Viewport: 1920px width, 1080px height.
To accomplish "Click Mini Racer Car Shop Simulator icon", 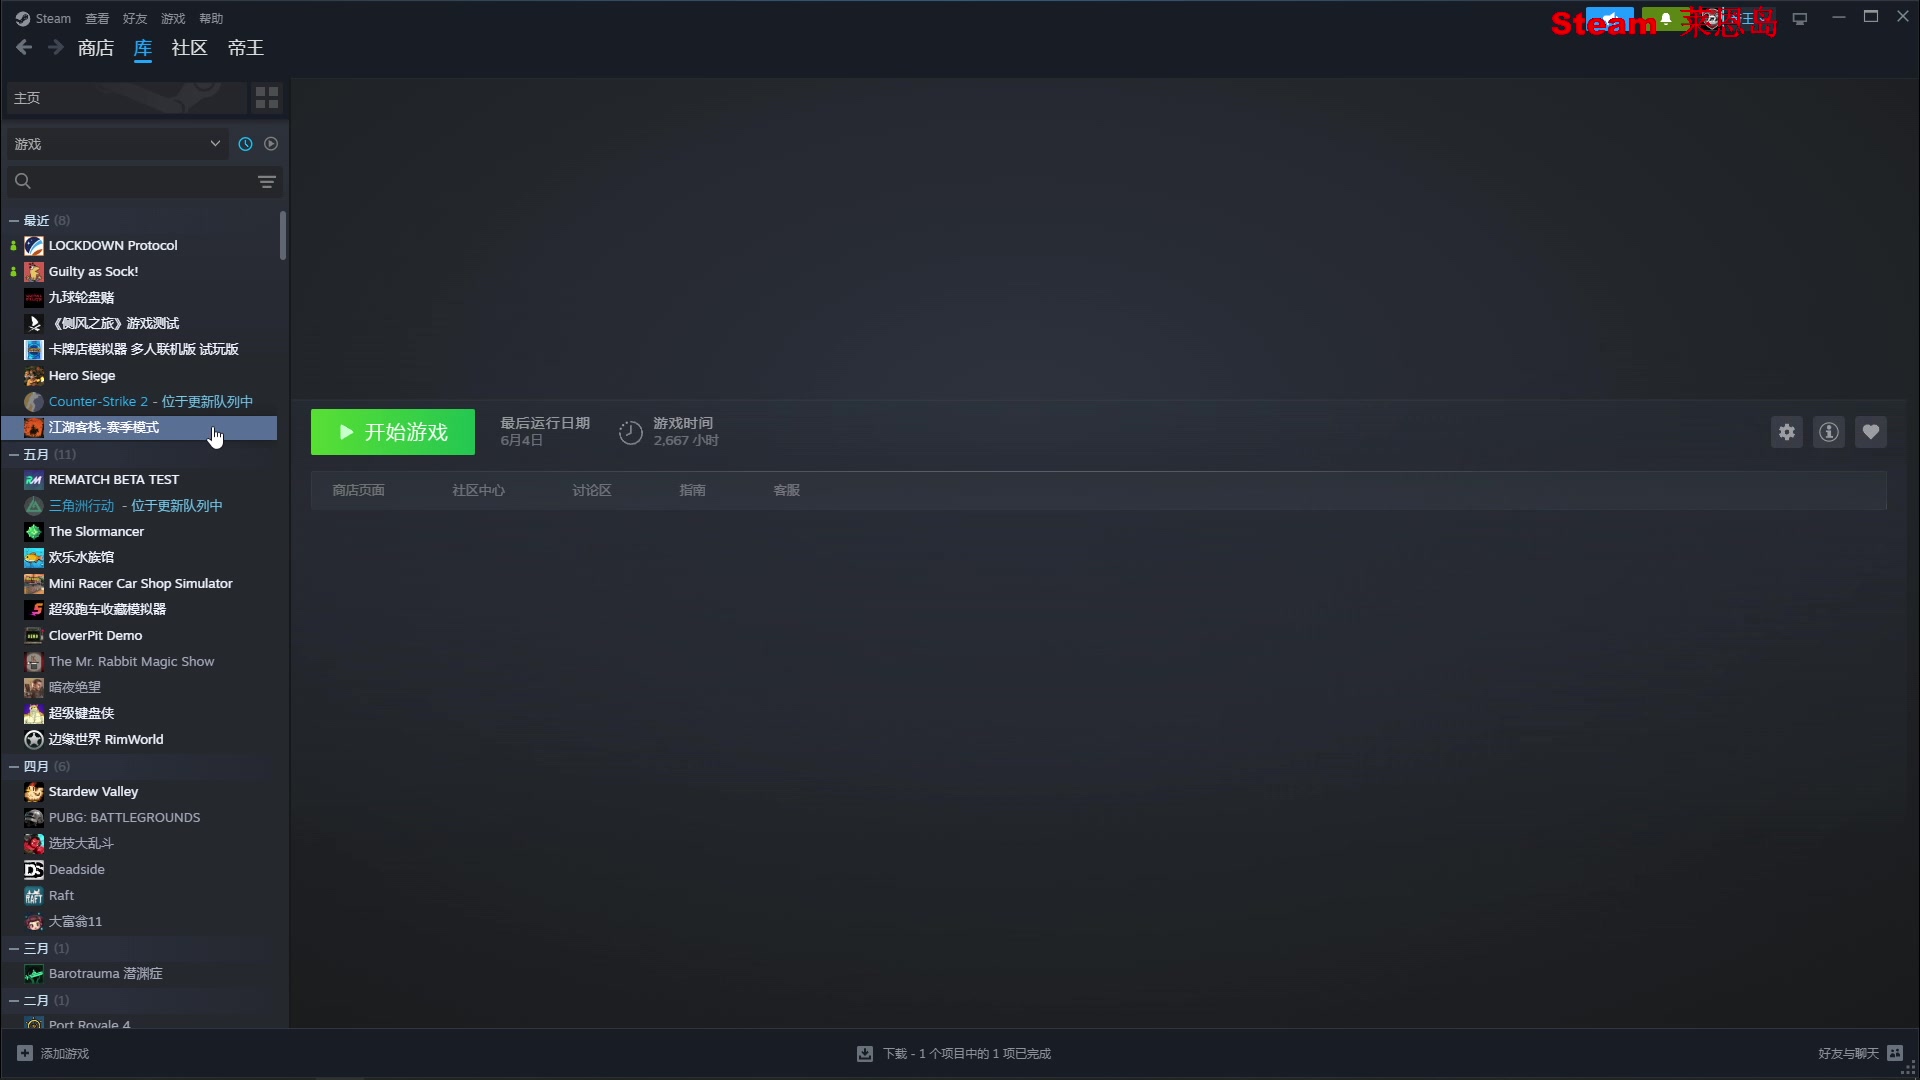I will pyautogui.click(x=34, y=583).
